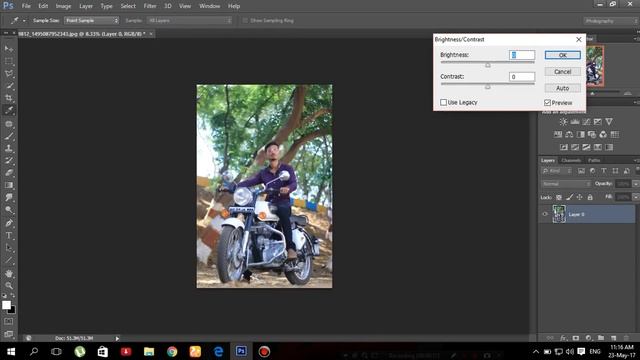Click the foreground color swatch

pos(6,305)
